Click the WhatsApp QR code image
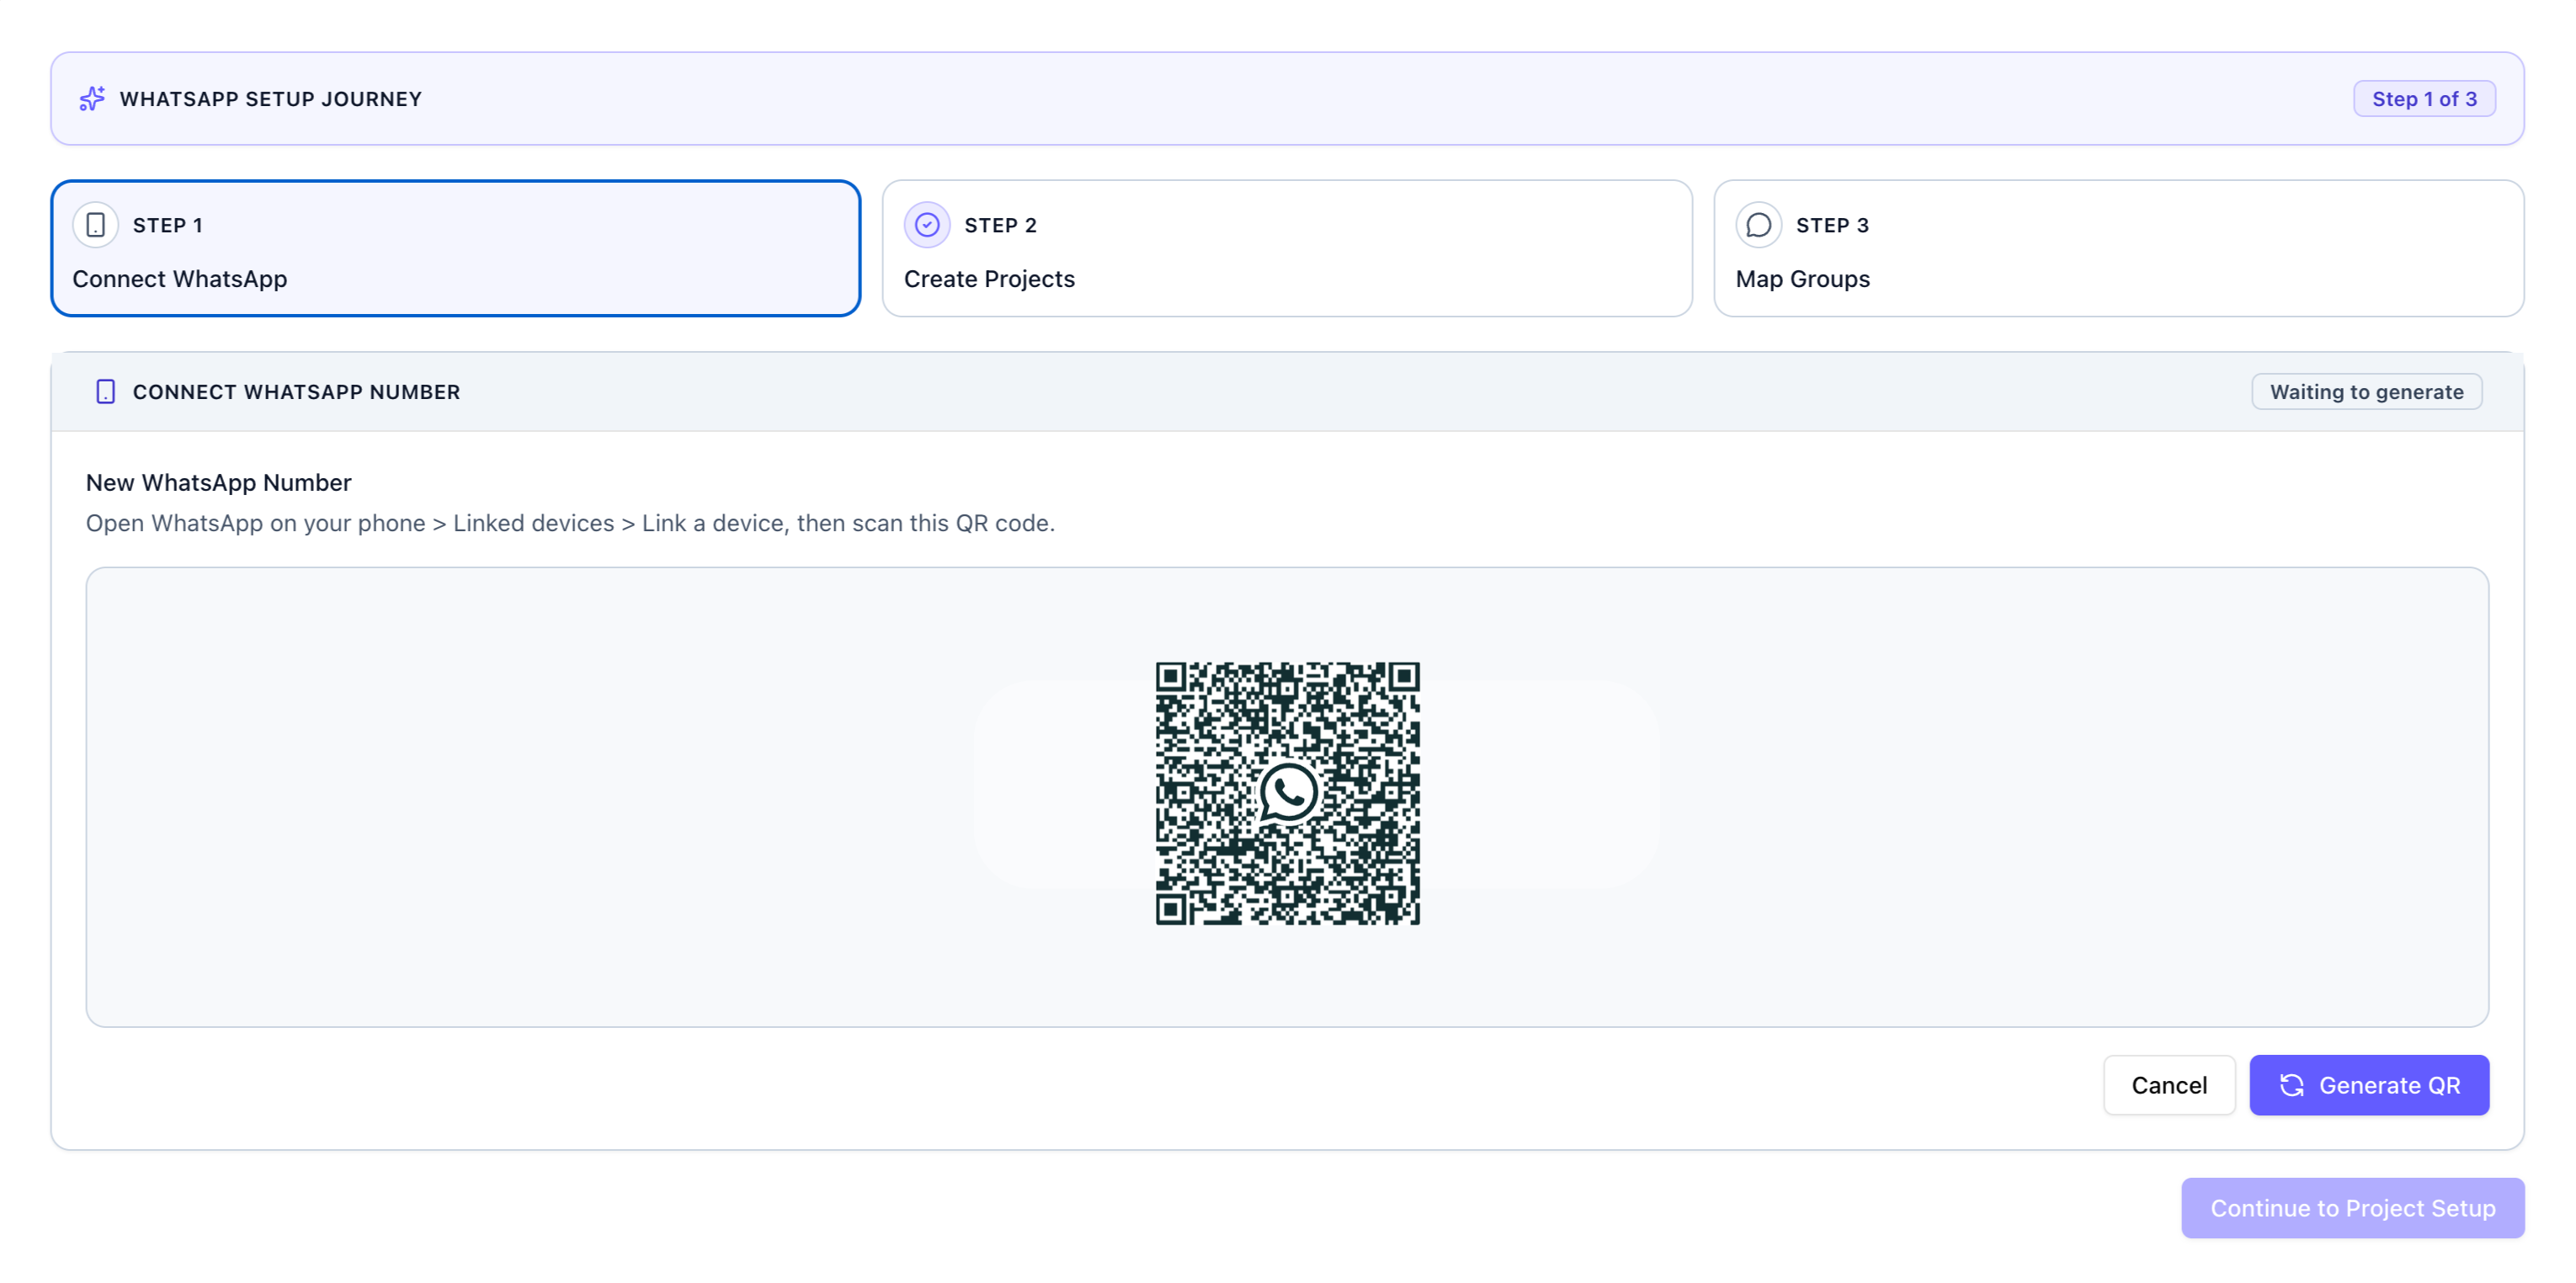 1288,793
